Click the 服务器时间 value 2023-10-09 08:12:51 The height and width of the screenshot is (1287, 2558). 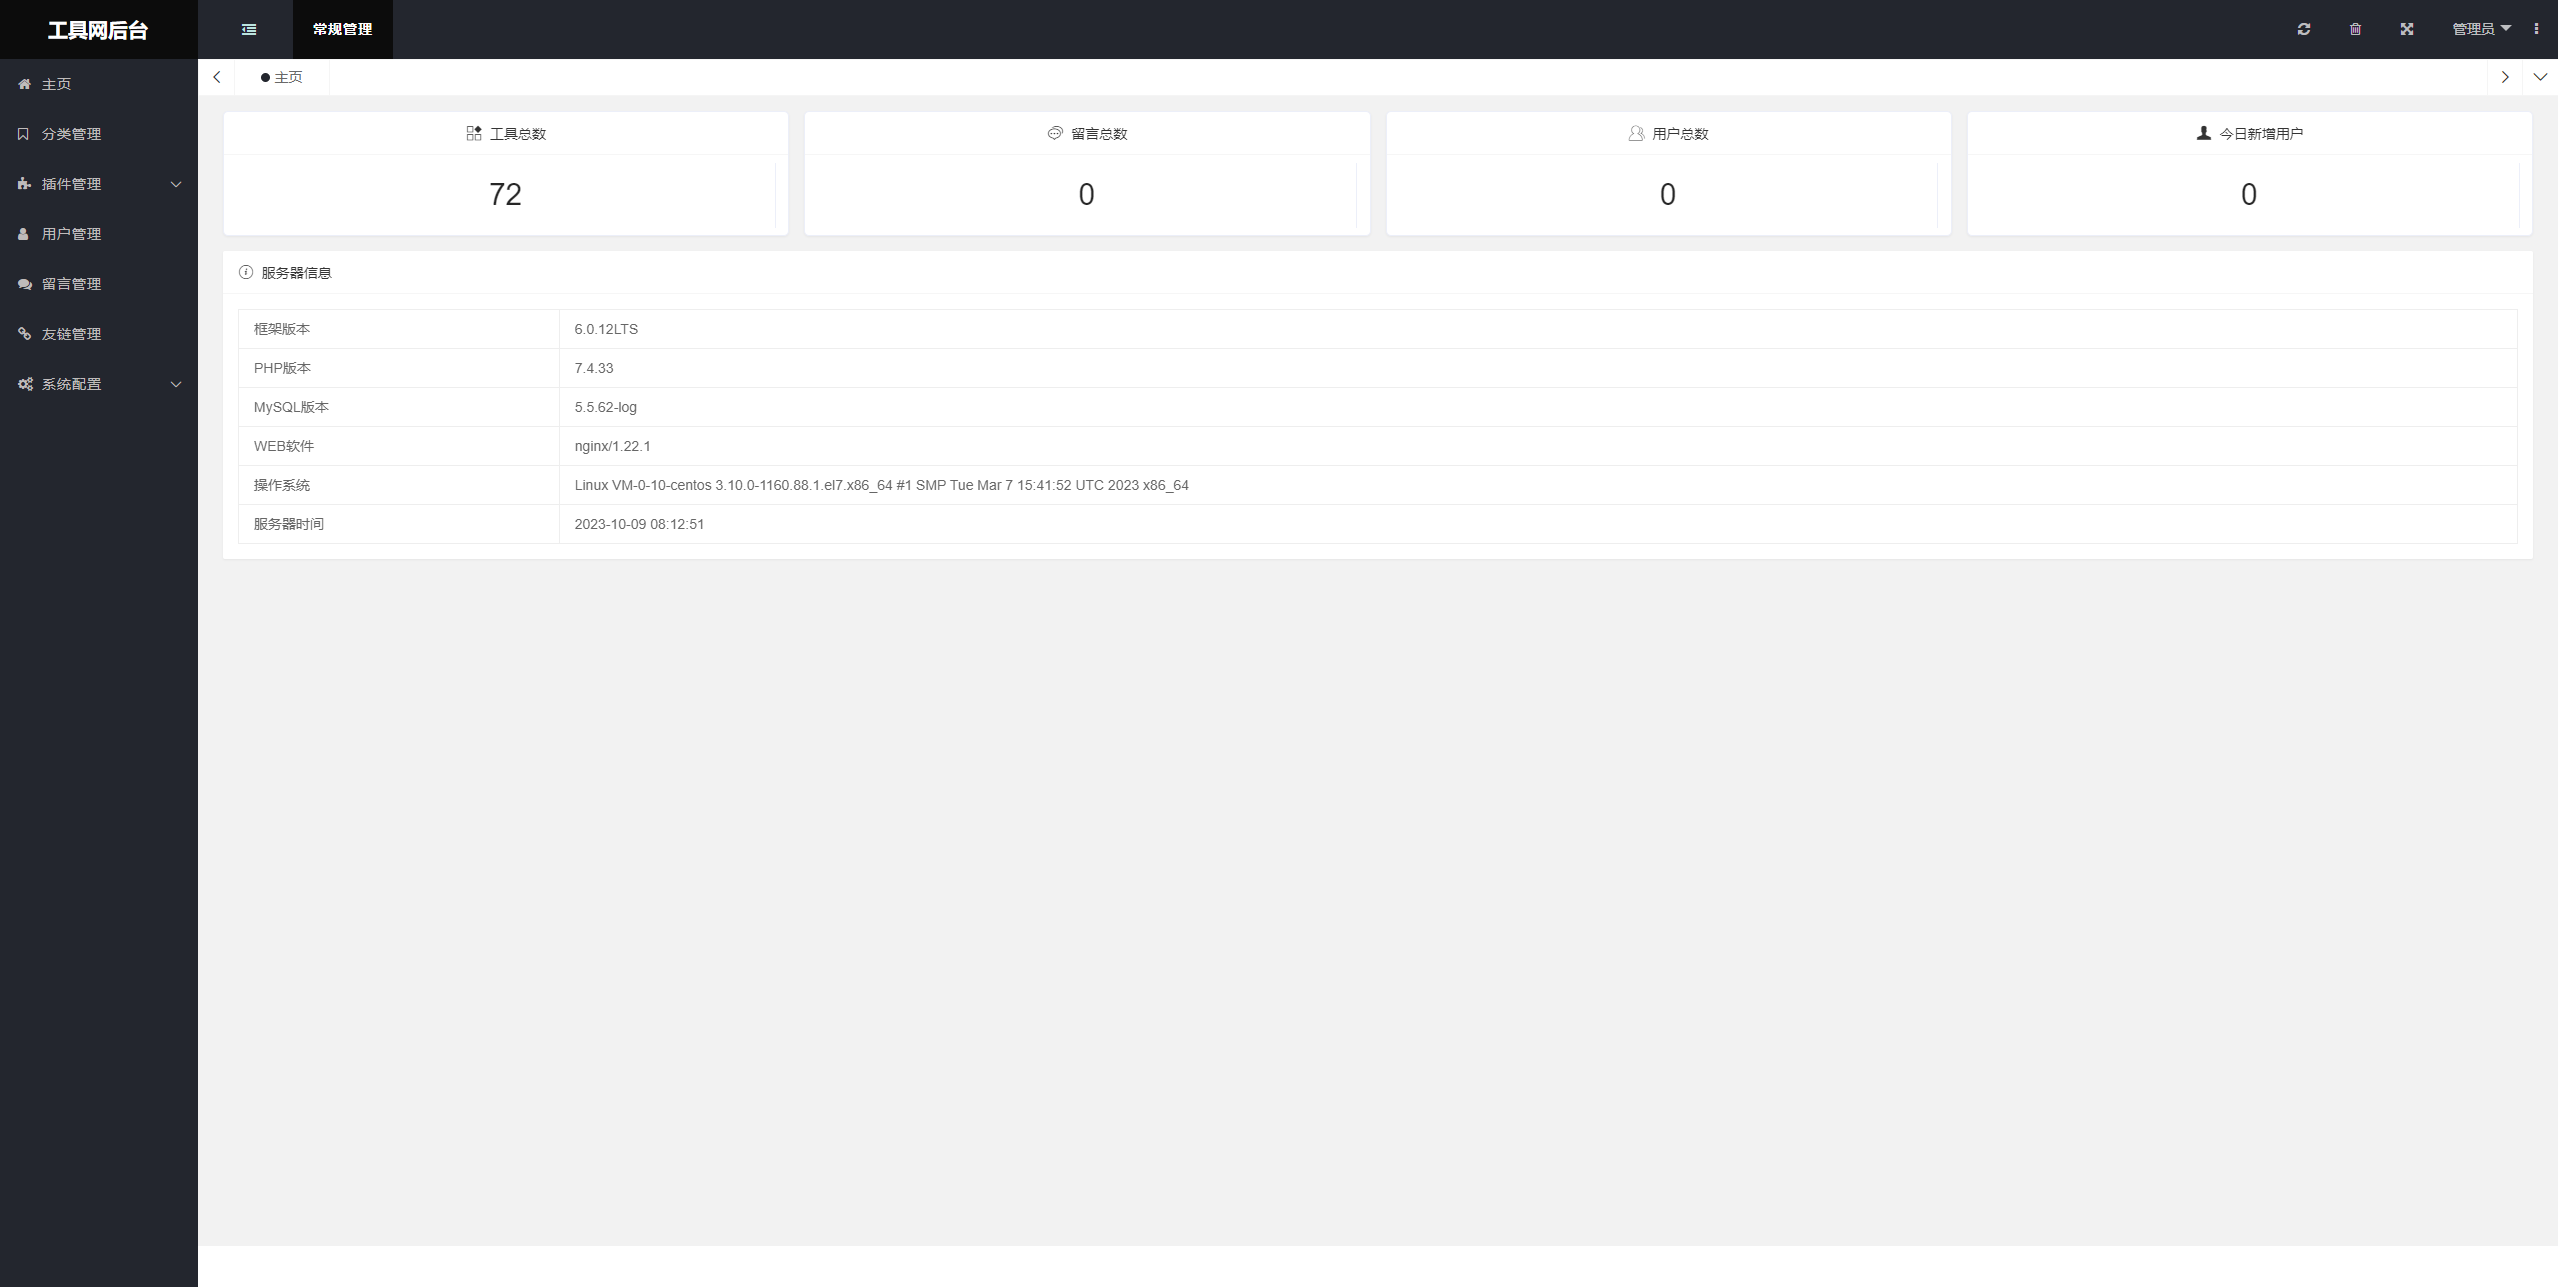(639, 524)
